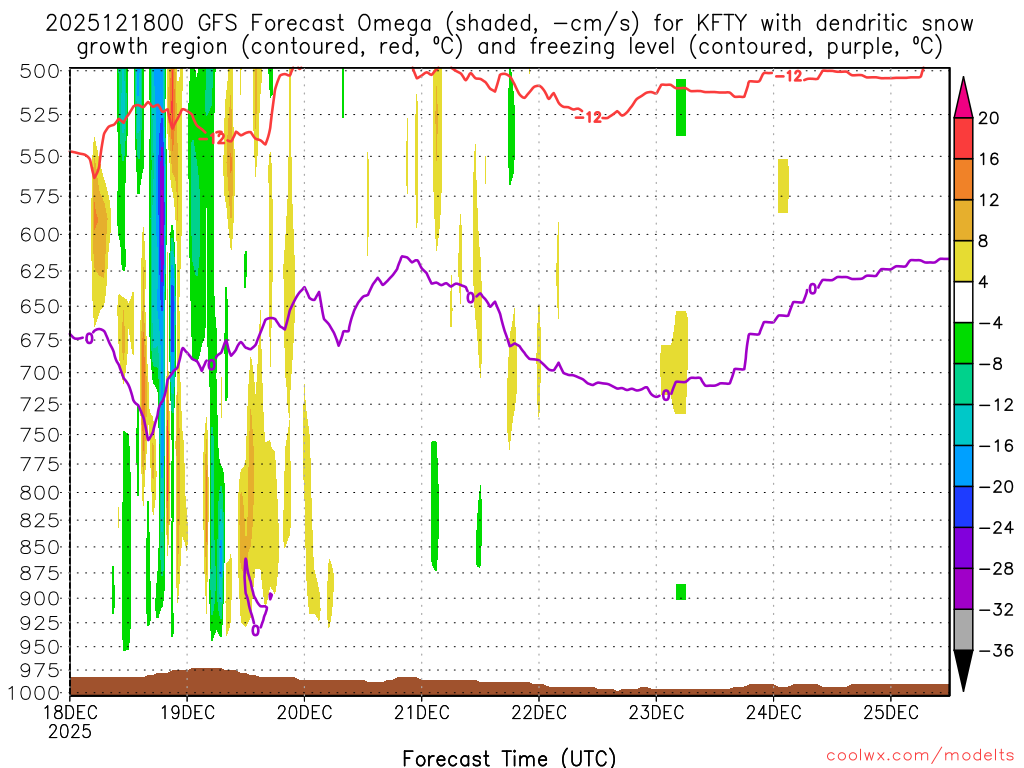Click the red 16 to 20 colorbar segment

963,138
